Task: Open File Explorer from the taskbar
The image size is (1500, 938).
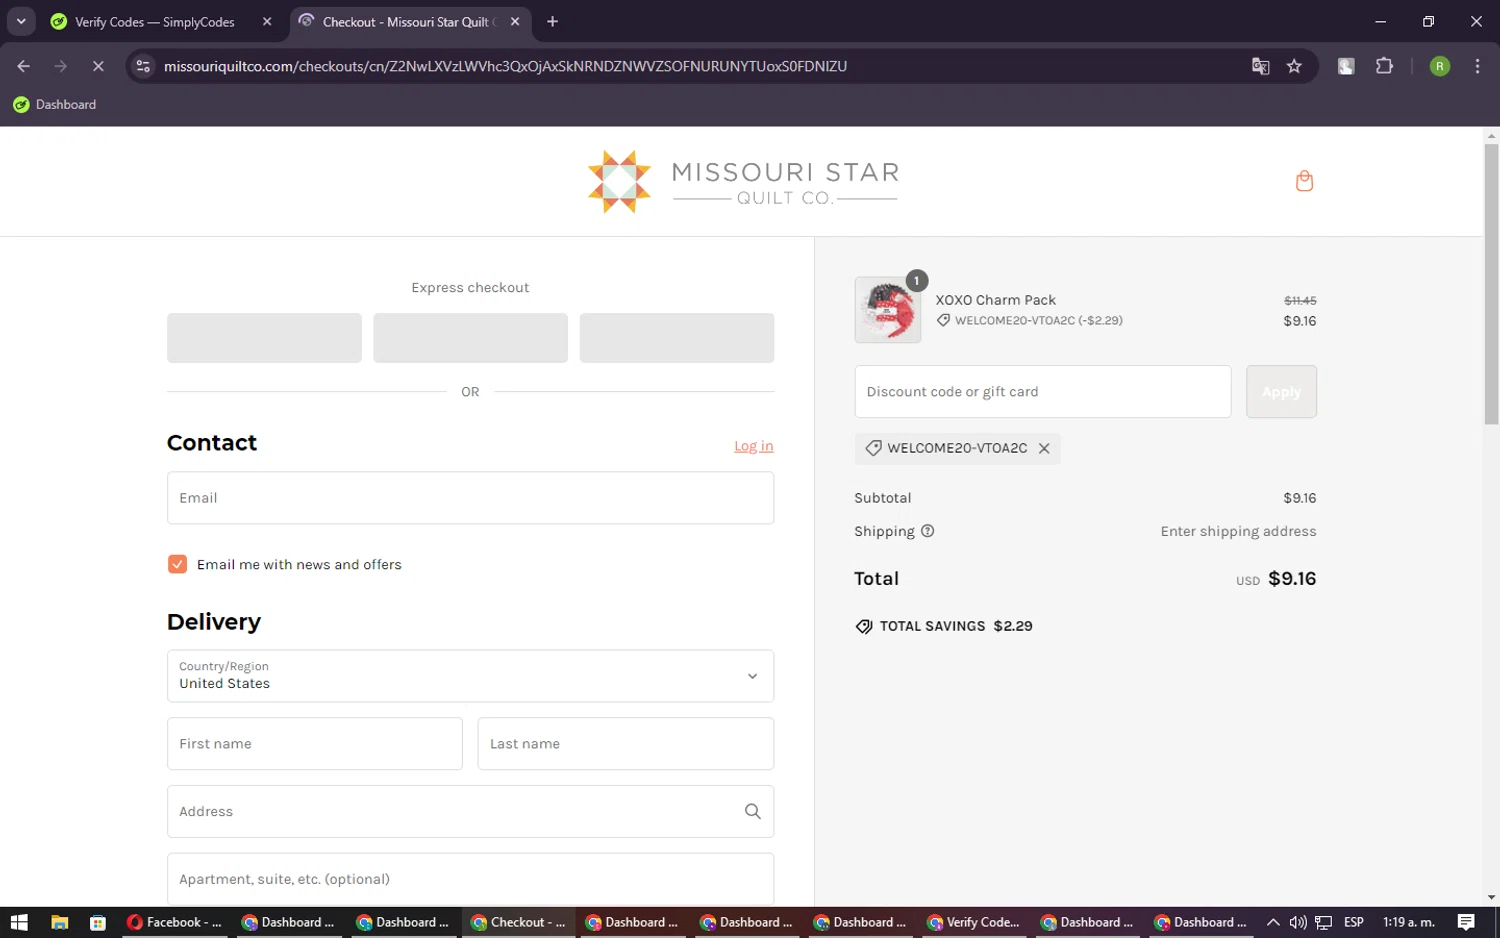Action: point(59,922)
